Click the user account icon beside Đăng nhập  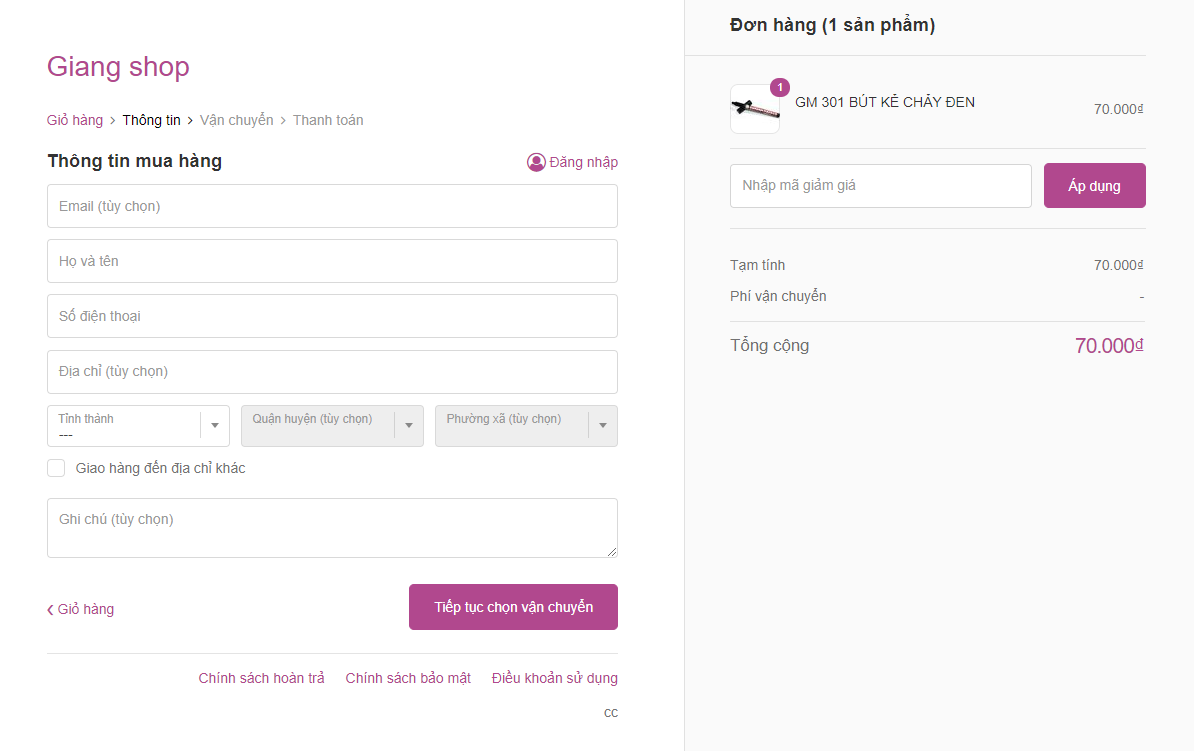pyautogui.click(x=536, y=162)
